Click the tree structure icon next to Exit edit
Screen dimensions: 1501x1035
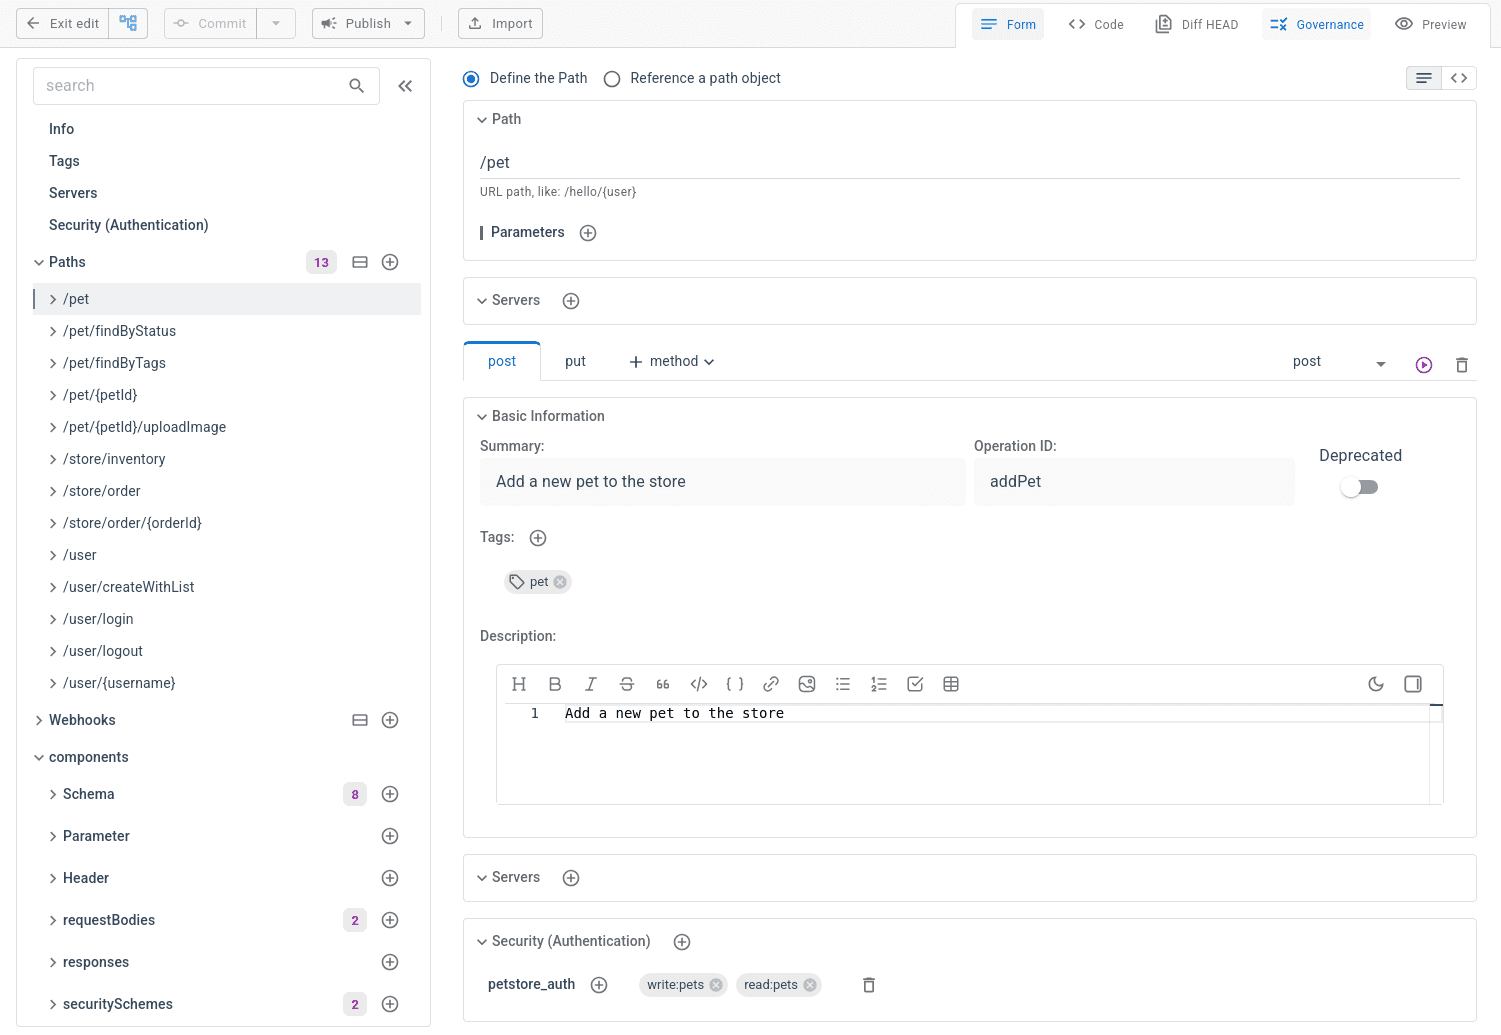128,23
